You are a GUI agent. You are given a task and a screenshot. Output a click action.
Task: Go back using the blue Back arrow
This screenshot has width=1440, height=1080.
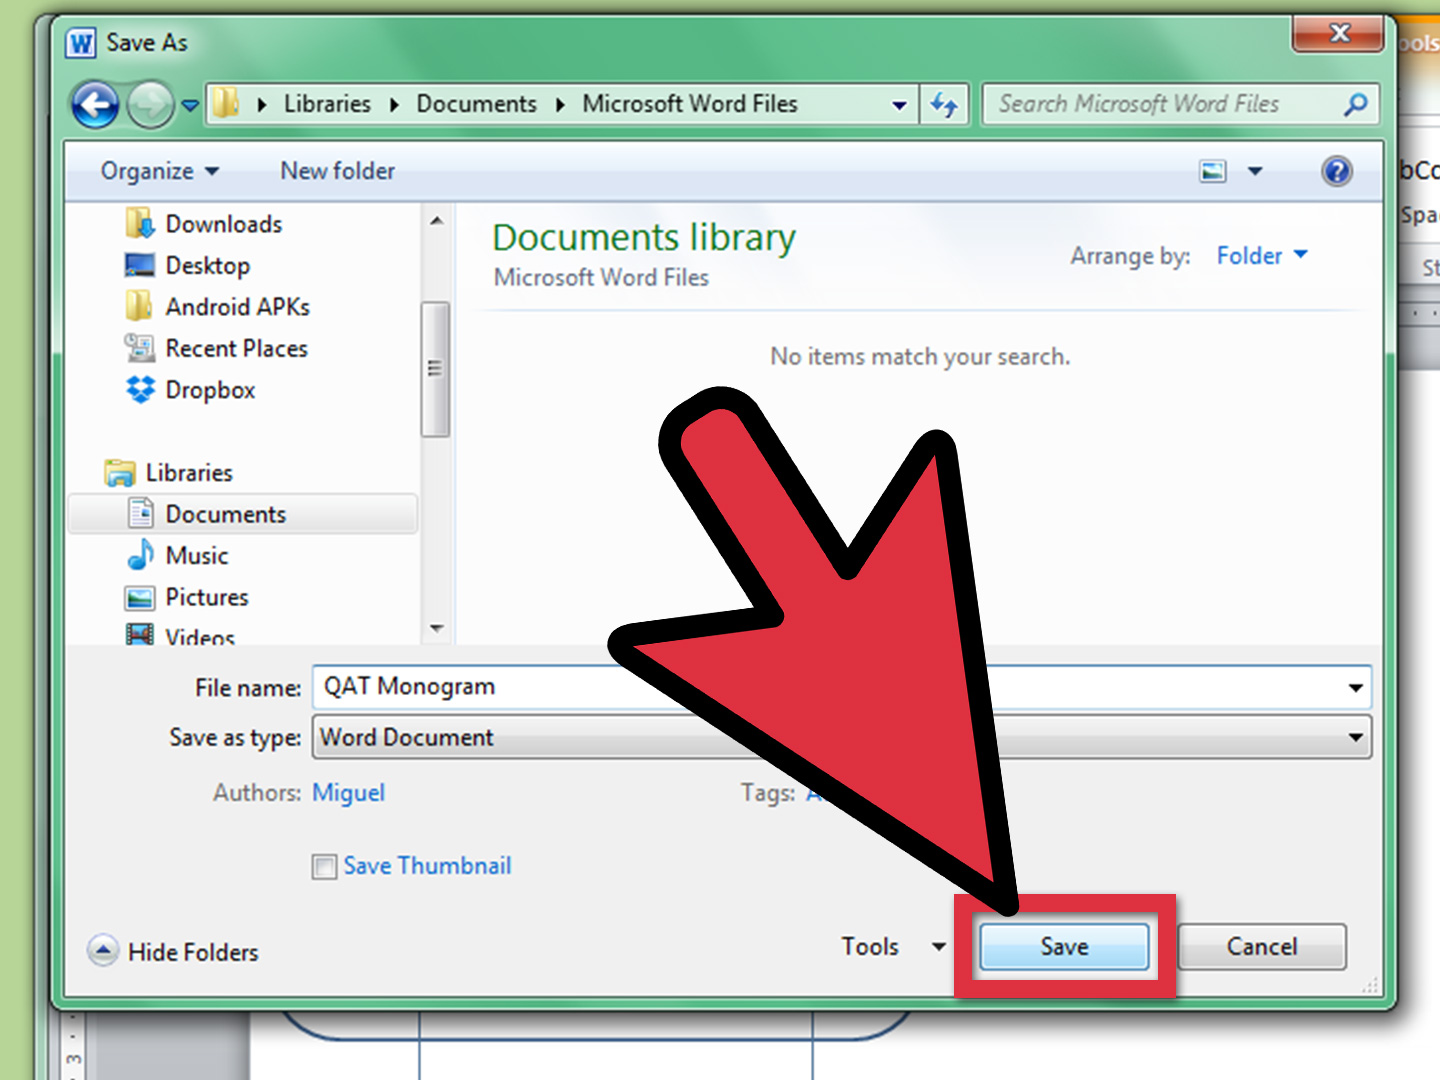point(95,104)
